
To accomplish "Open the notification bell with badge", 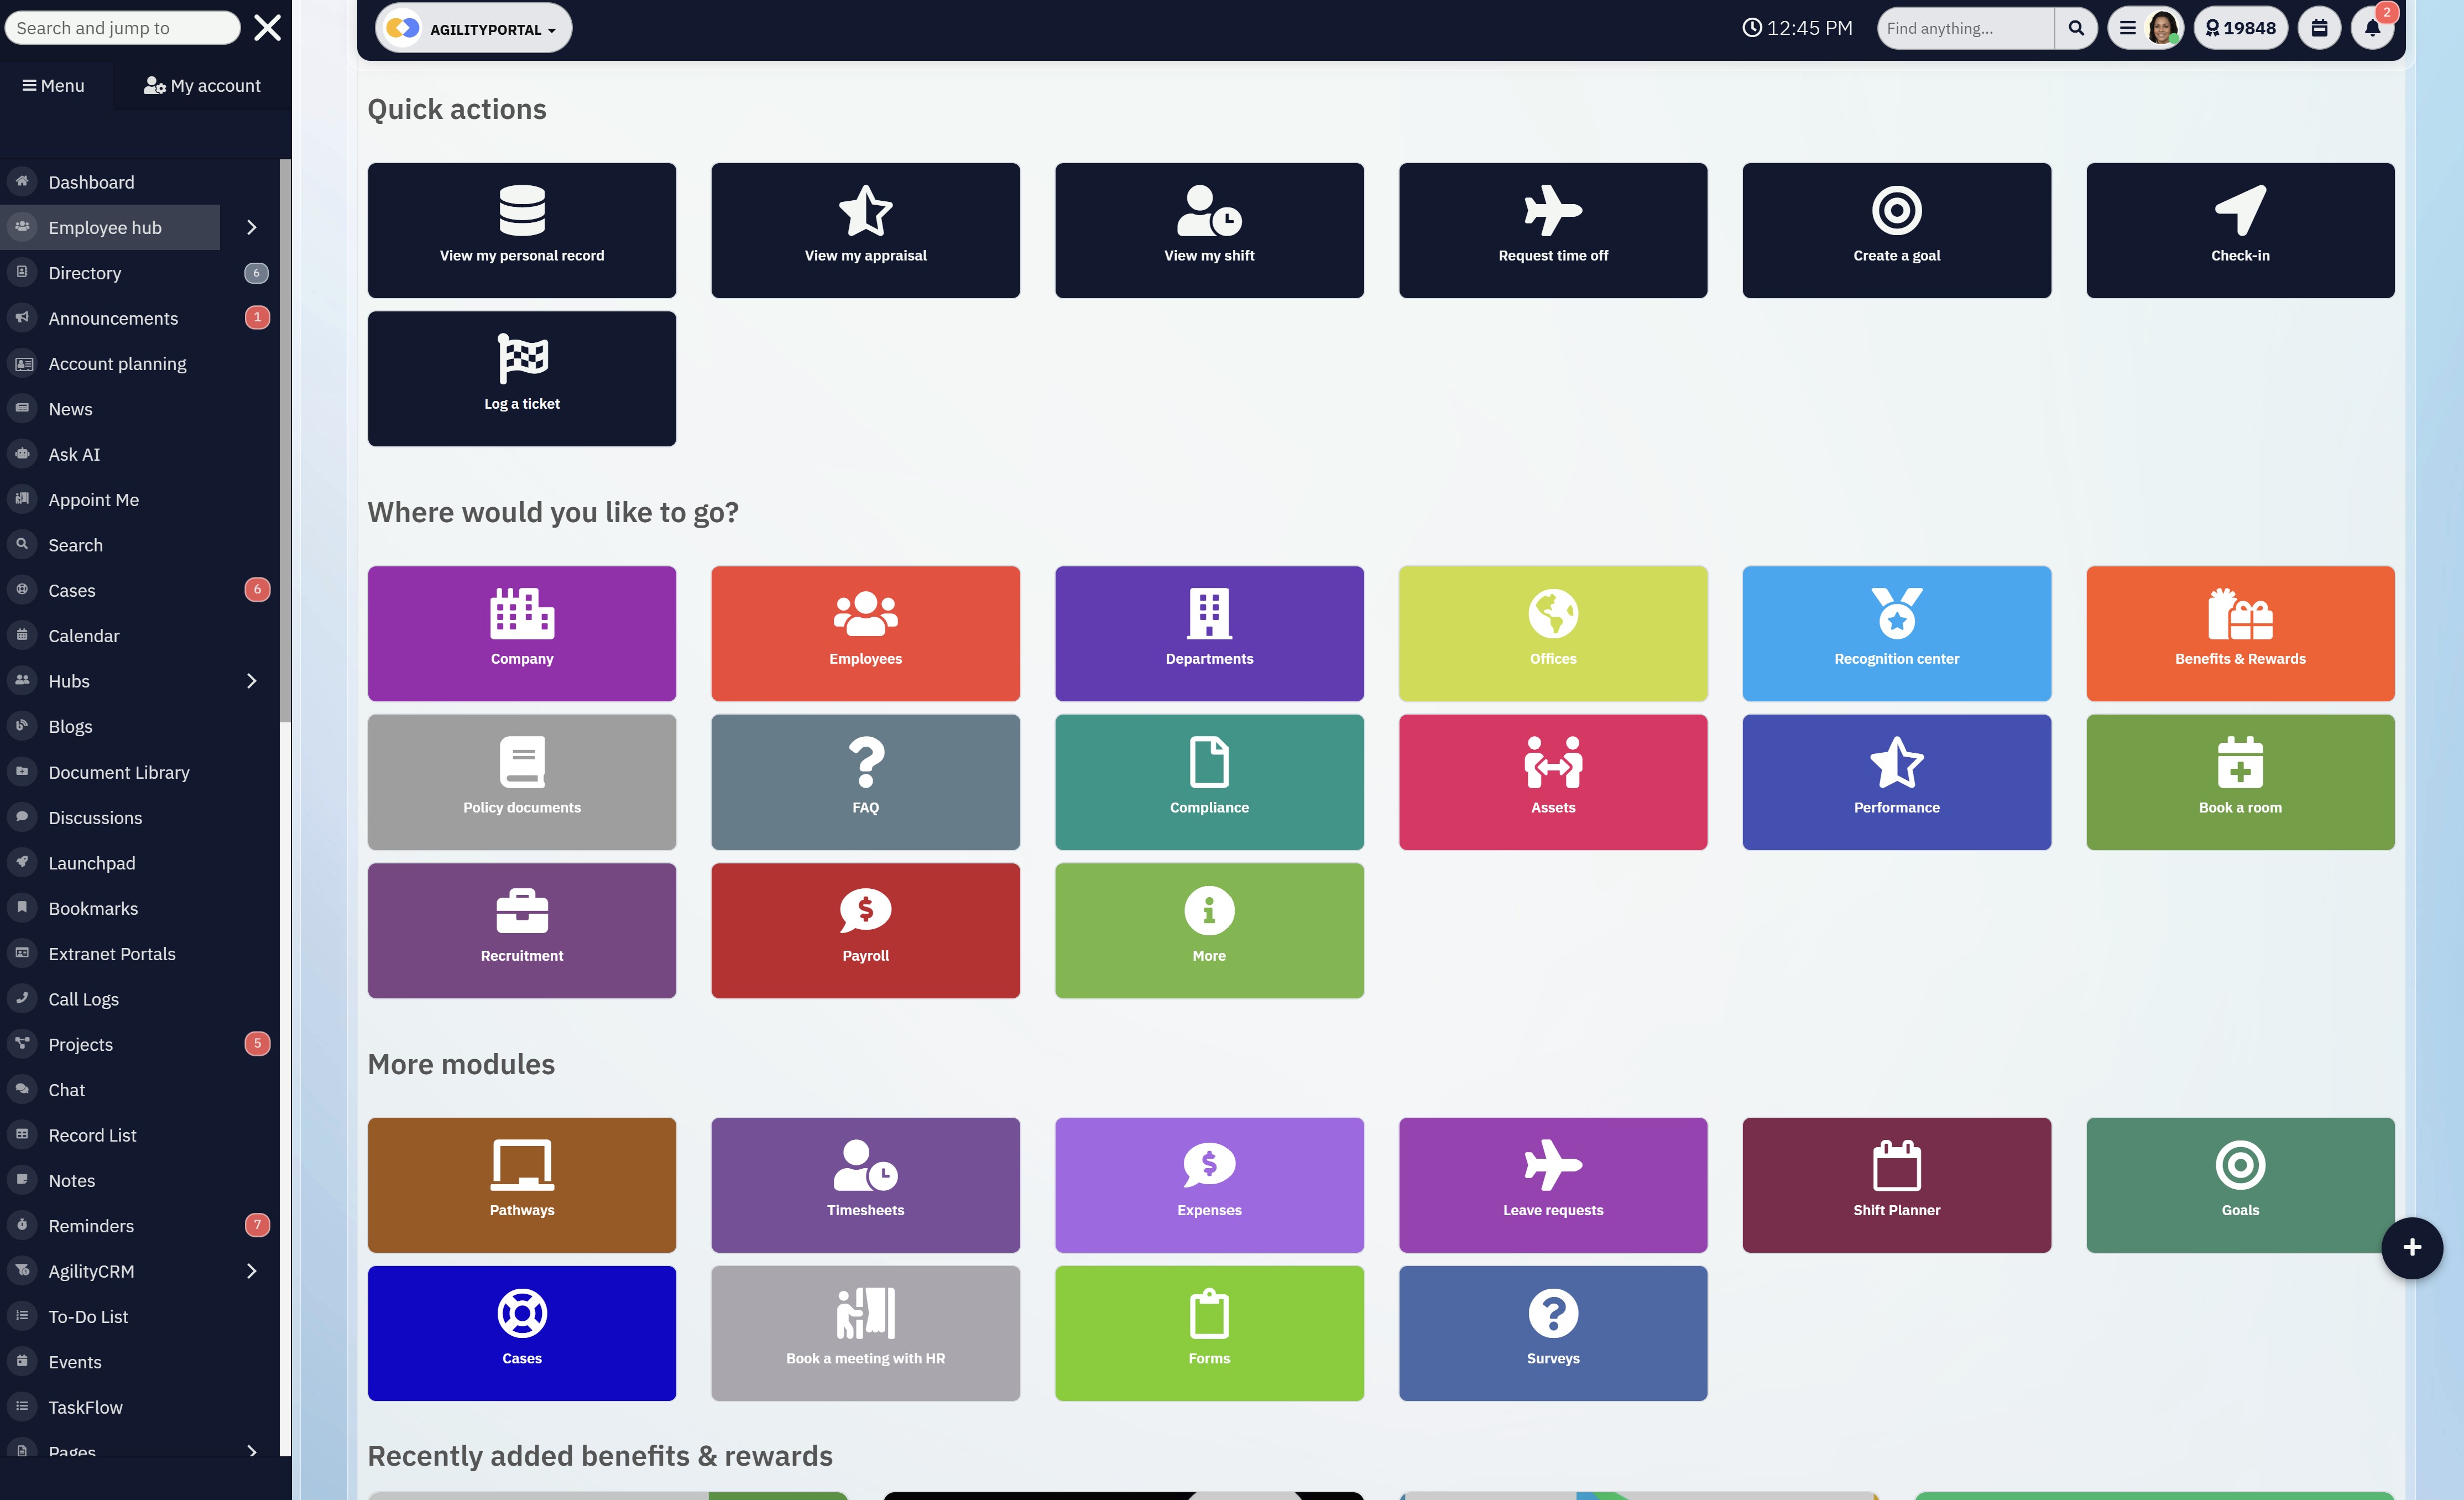I will click(2372, 27).
